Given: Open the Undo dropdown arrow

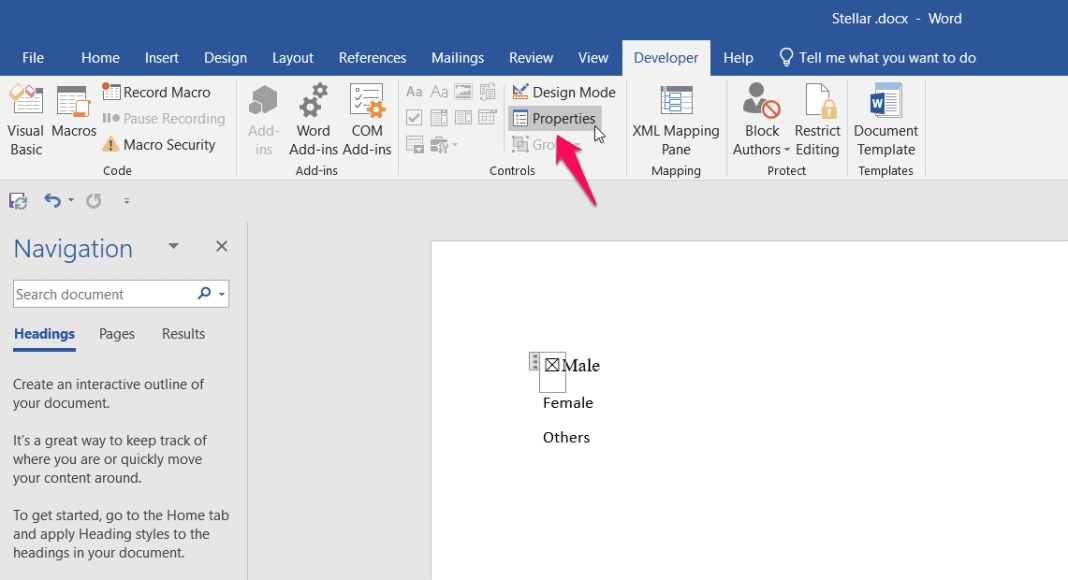Looking at the screenshot, I should tap(70, 200).
